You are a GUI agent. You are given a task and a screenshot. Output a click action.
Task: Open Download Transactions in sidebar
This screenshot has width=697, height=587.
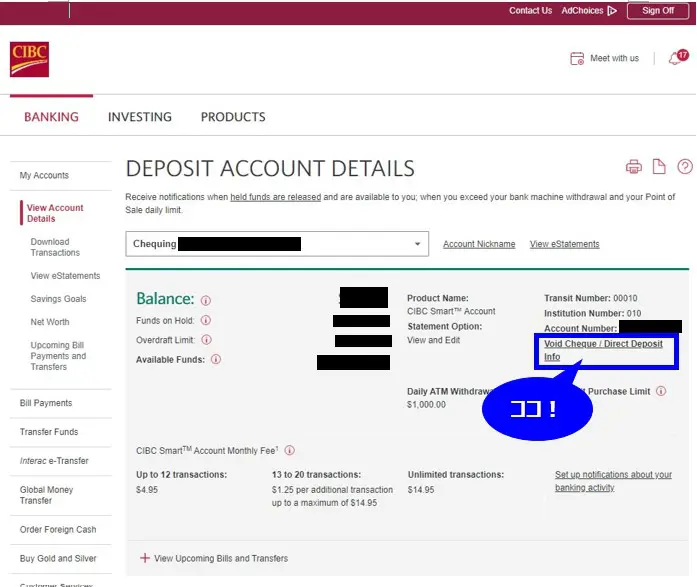55,247
